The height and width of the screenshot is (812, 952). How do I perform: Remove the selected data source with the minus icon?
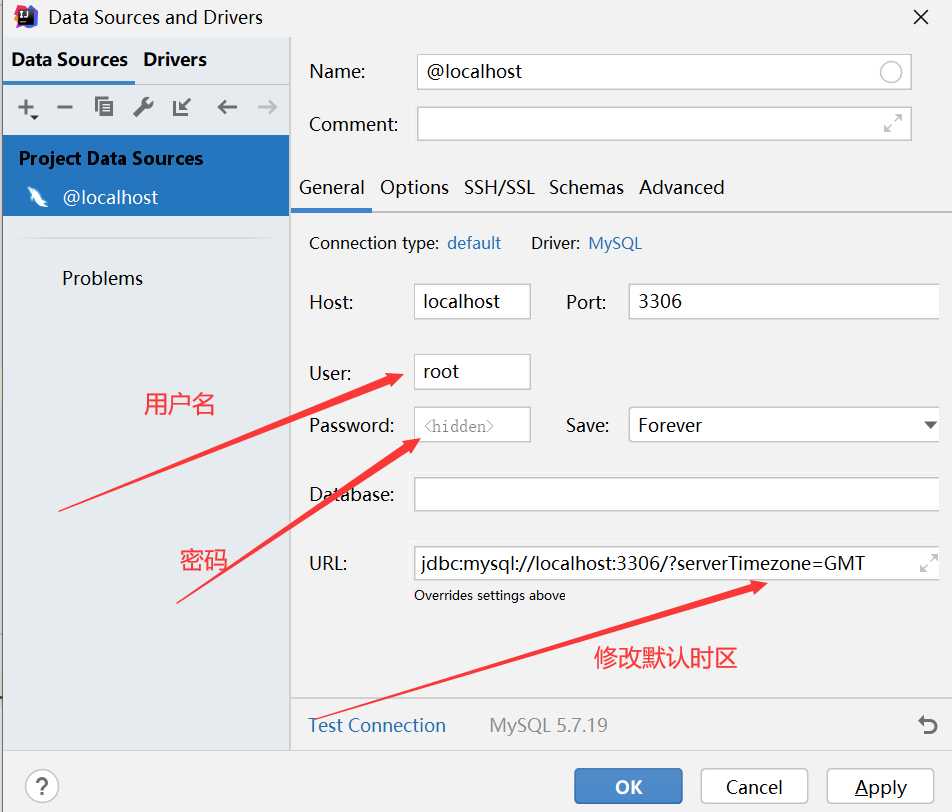(x=64, y=107)
